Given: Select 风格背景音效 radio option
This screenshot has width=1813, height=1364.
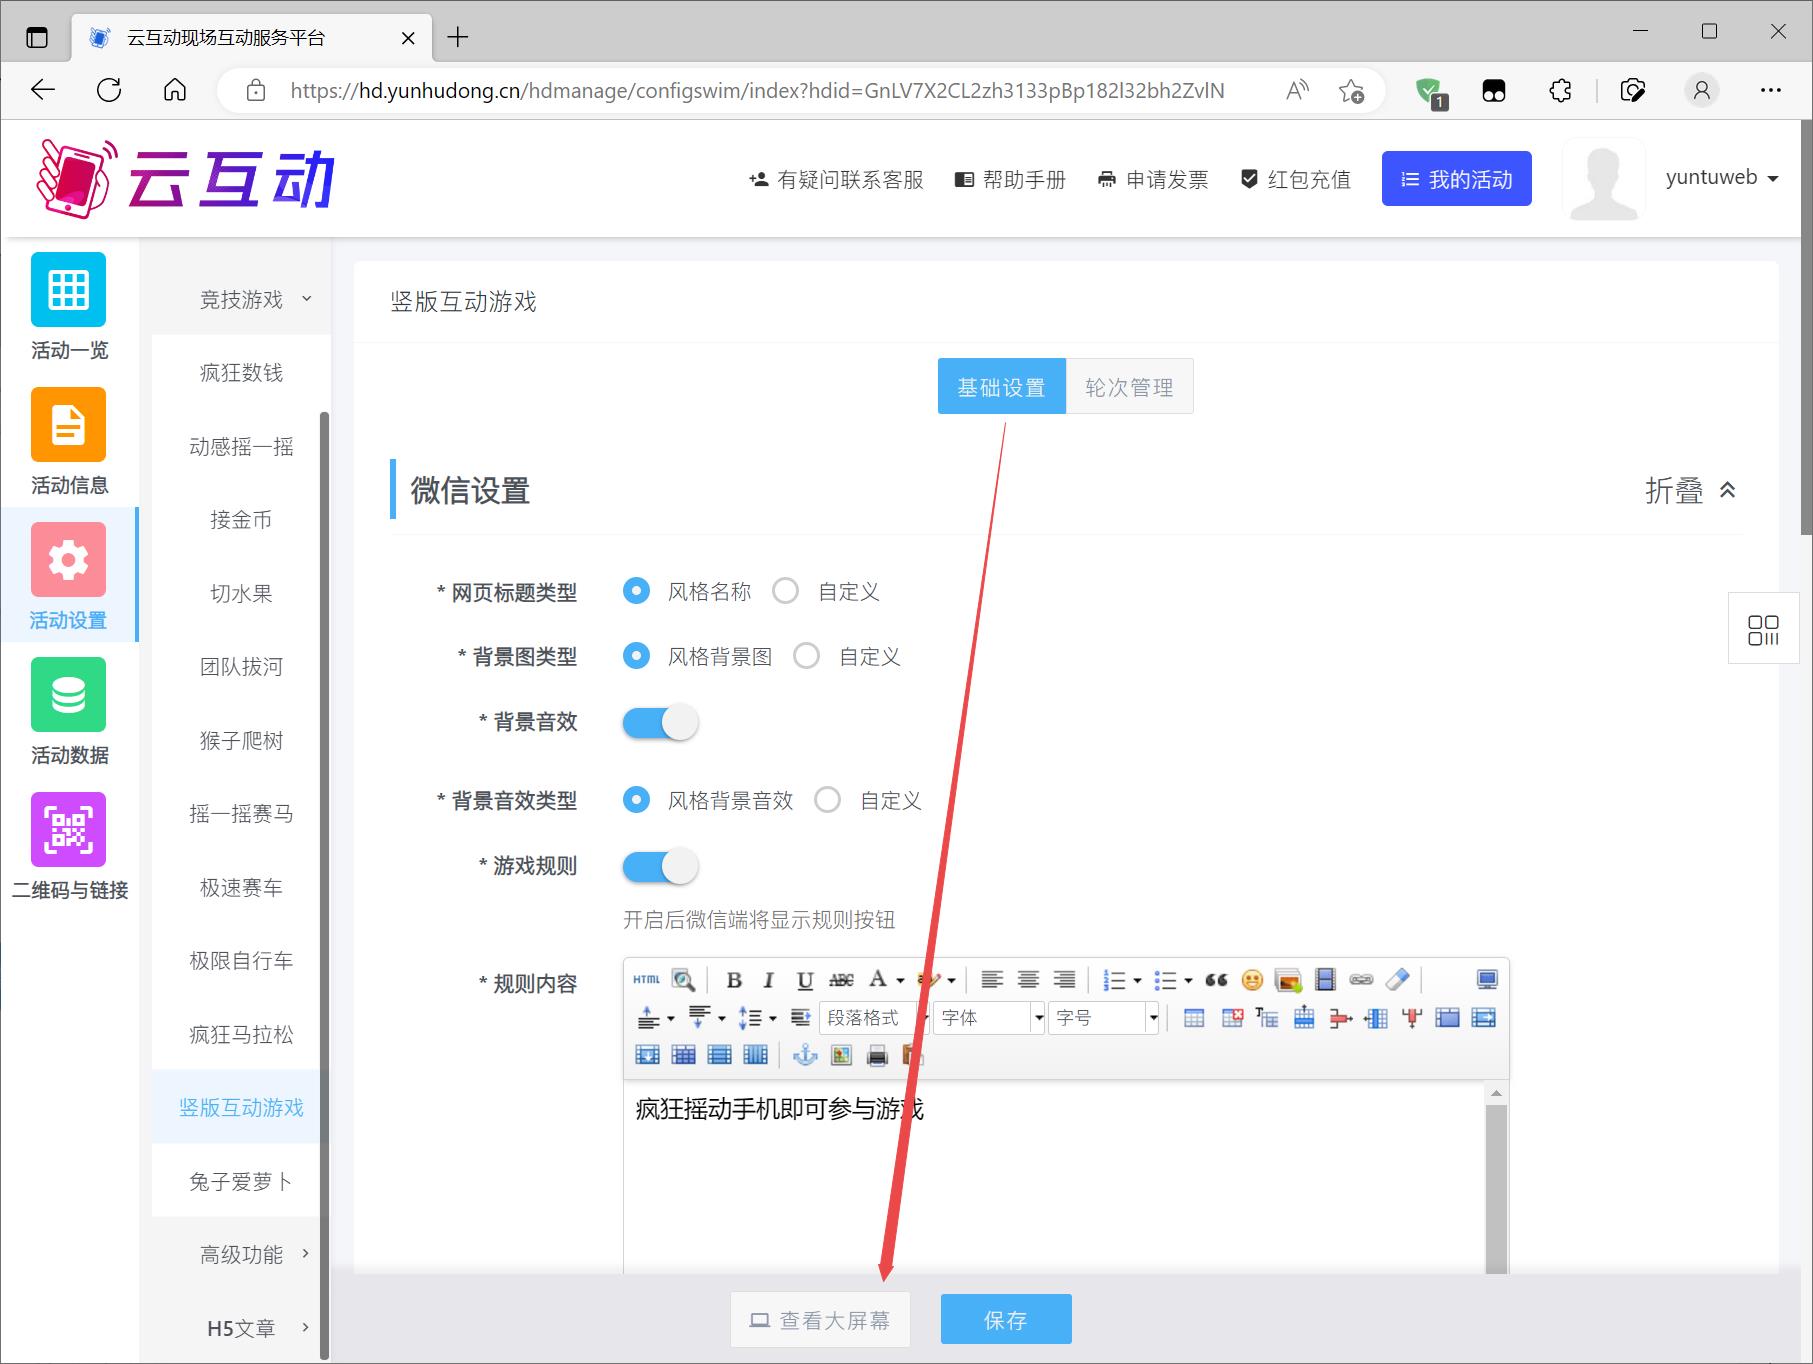Looking at the screenshot, I should point(636,800).
